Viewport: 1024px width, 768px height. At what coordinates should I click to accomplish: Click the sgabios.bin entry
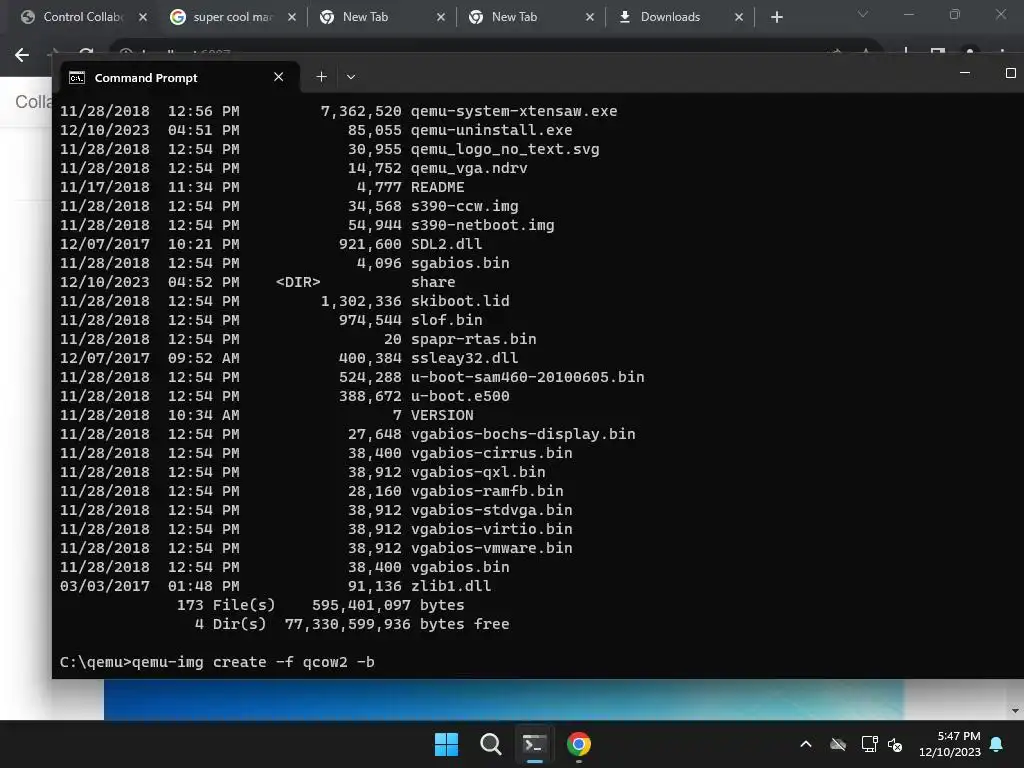(460, 263)
